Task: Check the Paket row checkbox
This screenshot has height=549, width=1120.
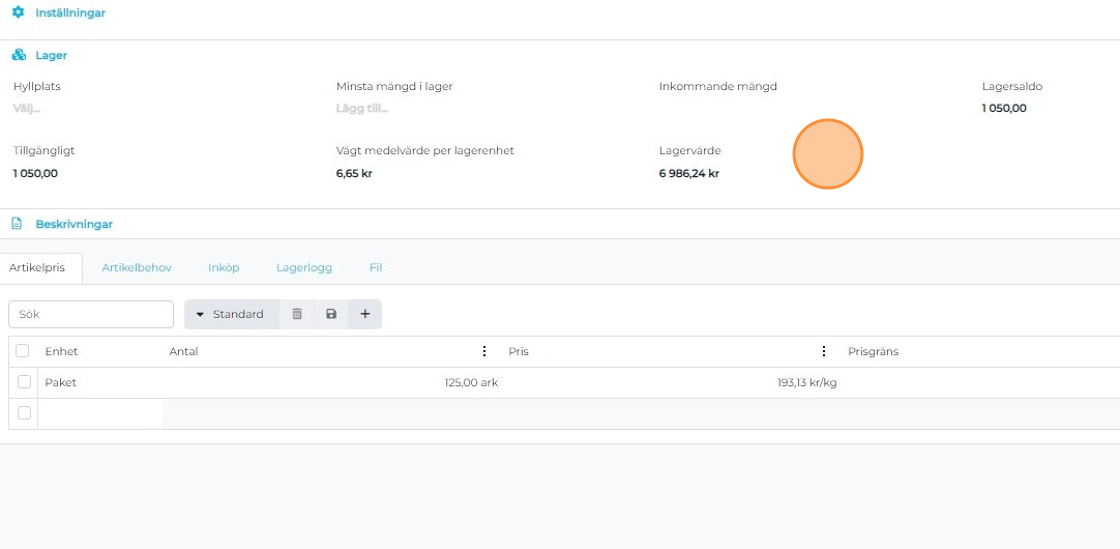Action: click(24, 382)
